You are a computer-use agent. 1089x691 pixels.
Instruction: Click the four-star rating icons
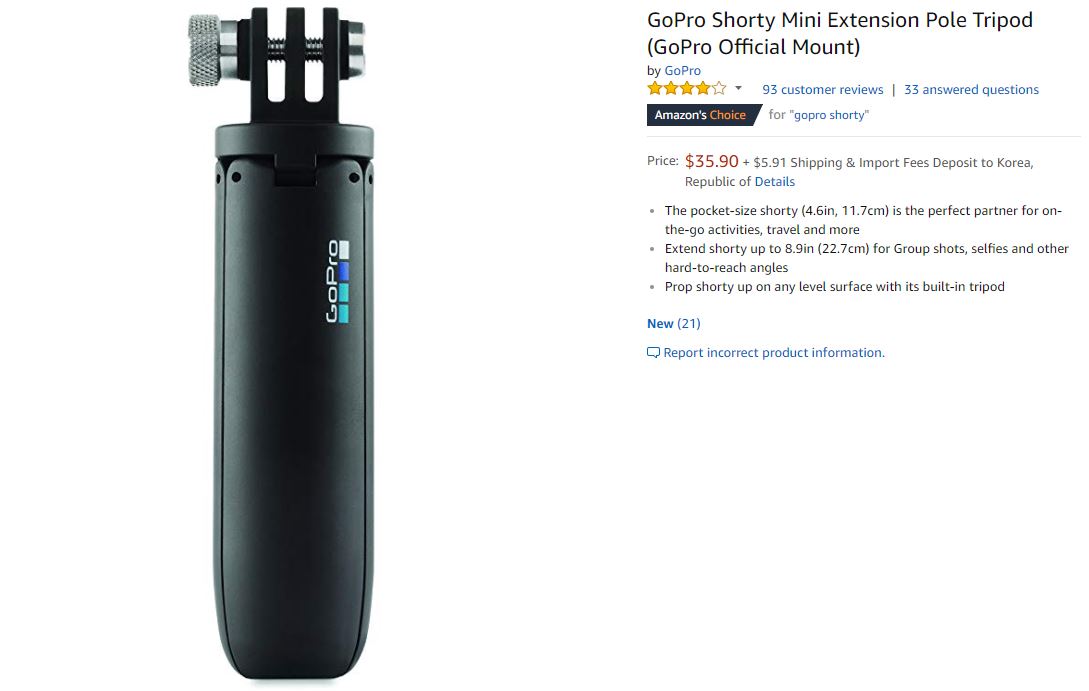686,89
